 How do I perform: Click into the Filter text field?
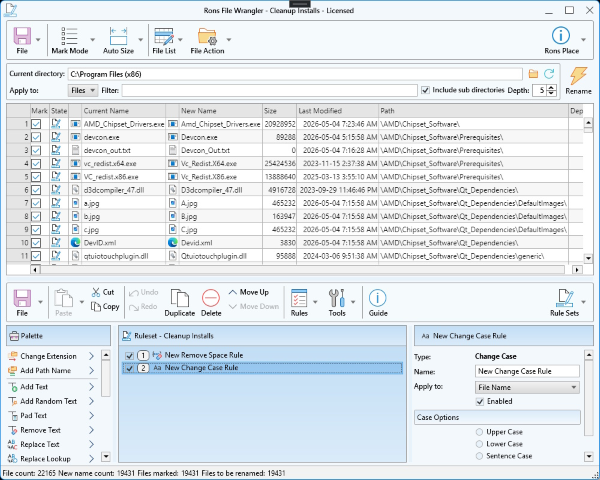pyautogui.click(x=269, y=91)
